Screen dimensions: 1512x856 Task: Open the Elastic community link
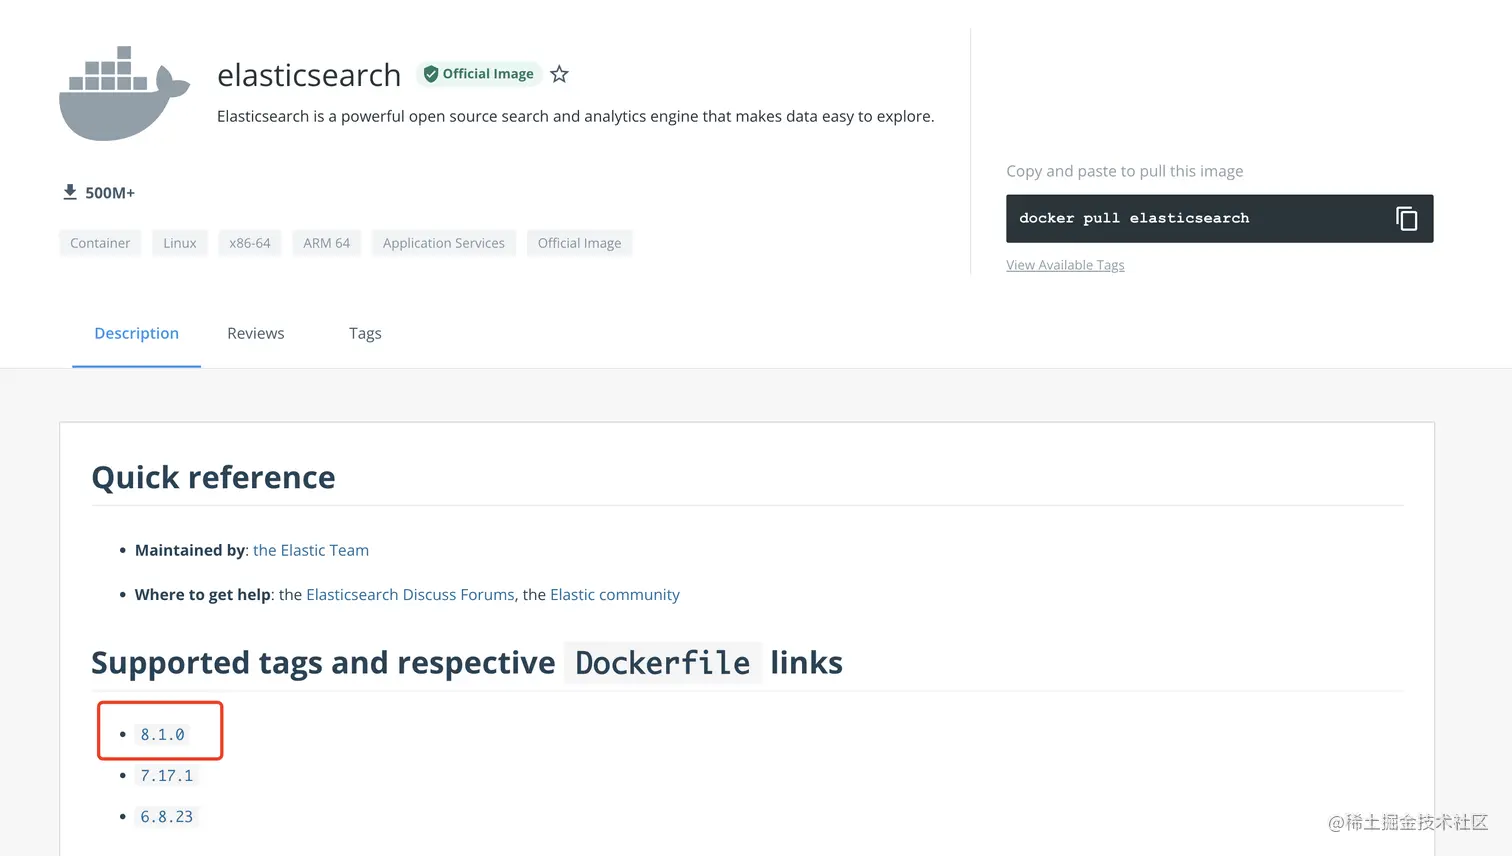click(x=615, y=594)
